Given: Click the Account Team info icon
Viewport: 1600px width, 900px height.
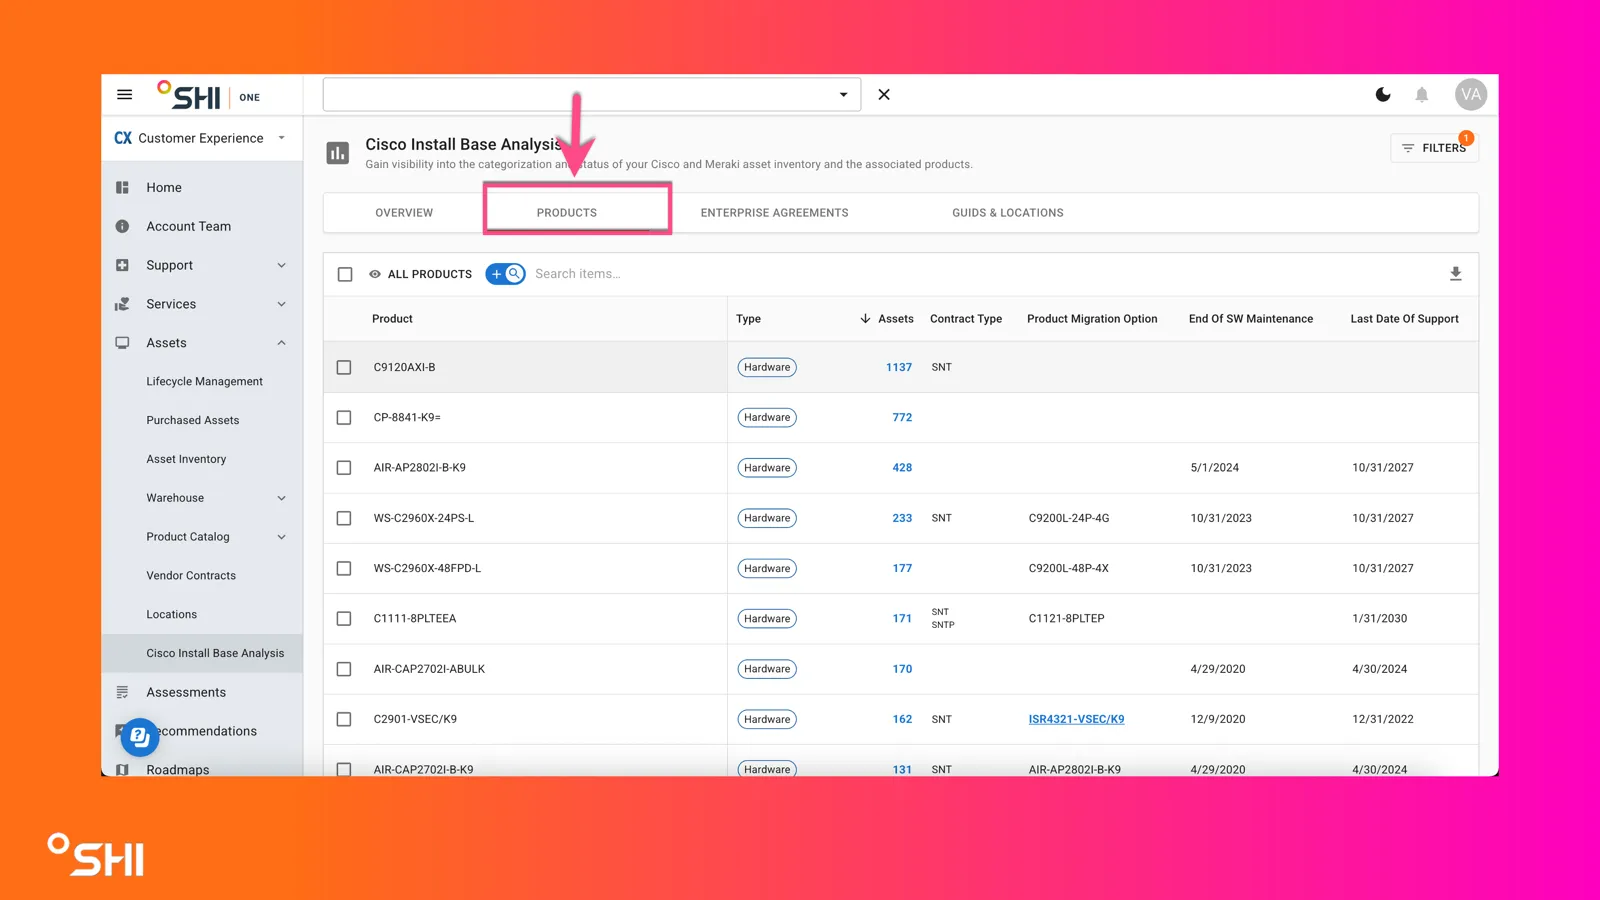Looking at the screenshot, I should coord(122,226).
